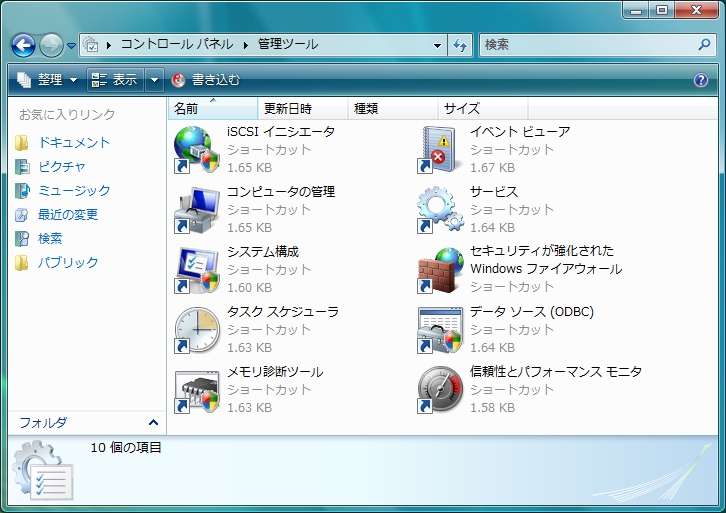The height and width of the screenshot is (513, 726).
Task: Click the ピクチャ icon in sidebar
Action: pos(21,167)
